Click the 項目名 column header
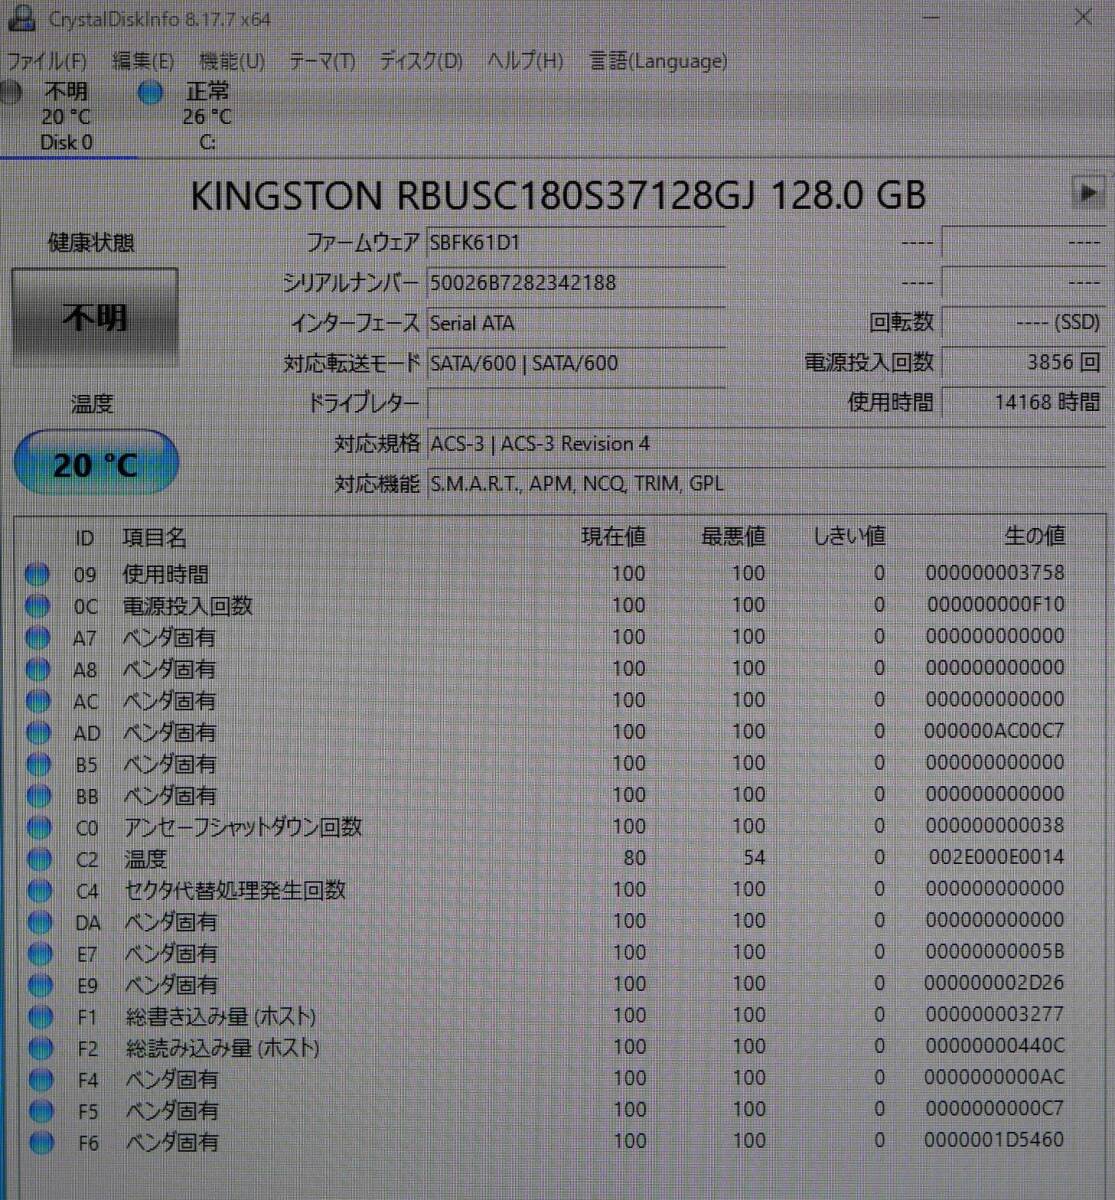 coord(155,538)
